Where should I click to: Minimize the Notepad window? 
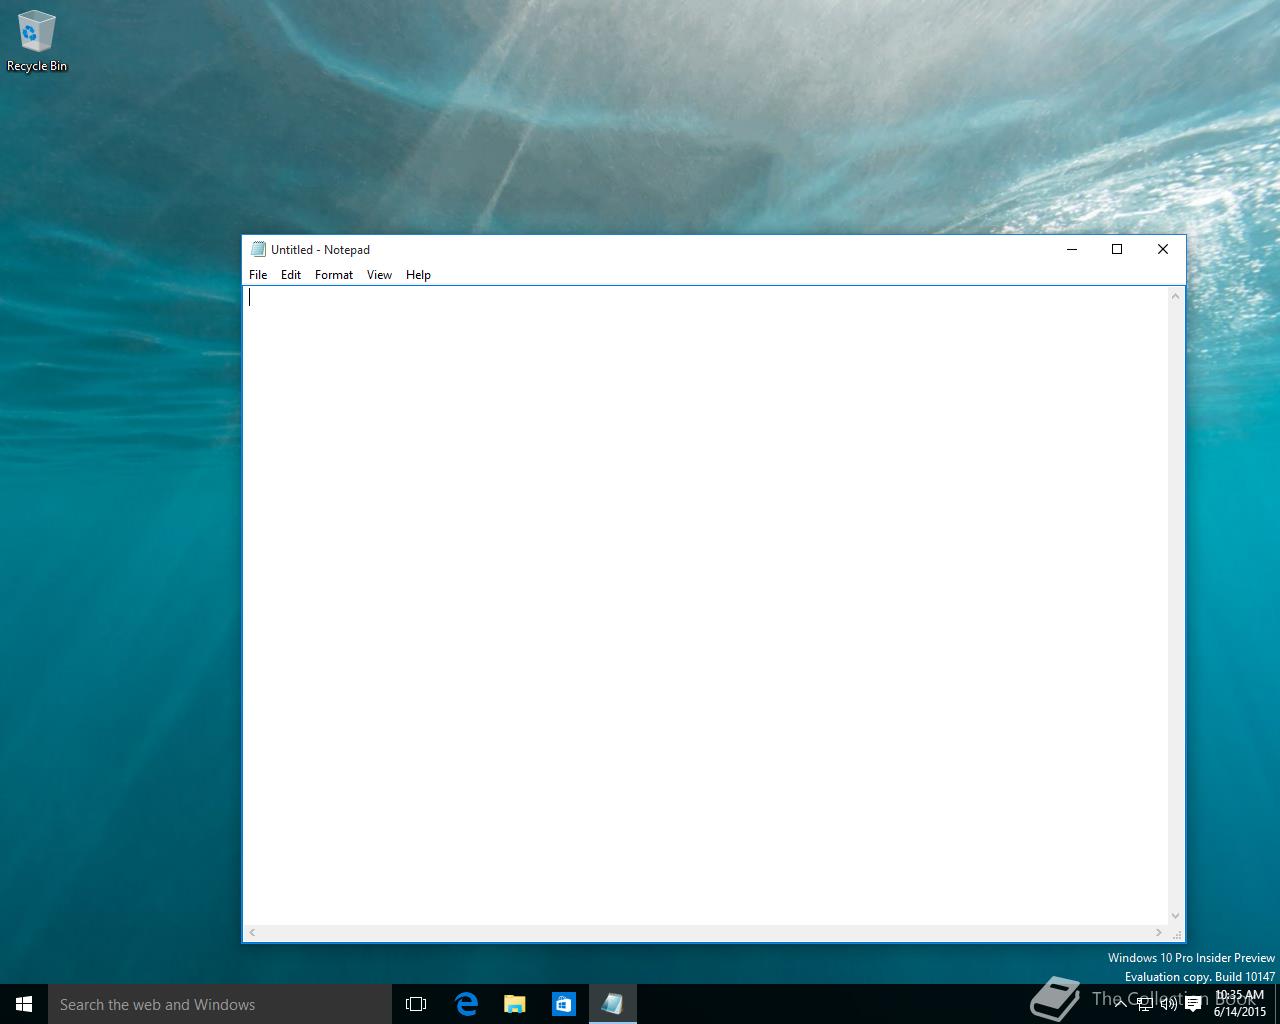1072,249
